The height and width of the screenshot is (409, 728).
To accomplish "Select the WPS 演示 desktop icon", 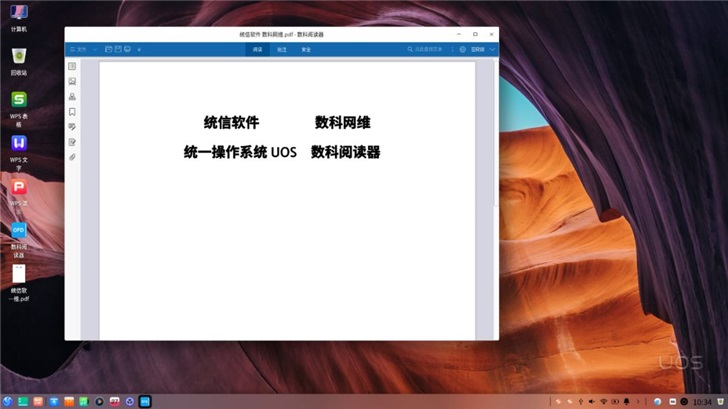I will pos(19,196).
